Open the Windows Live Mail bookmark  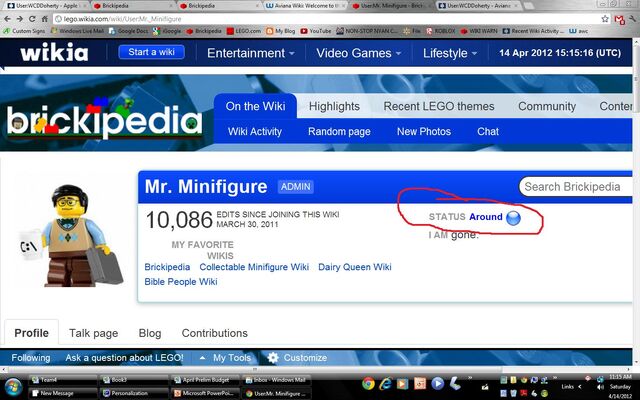78,31
